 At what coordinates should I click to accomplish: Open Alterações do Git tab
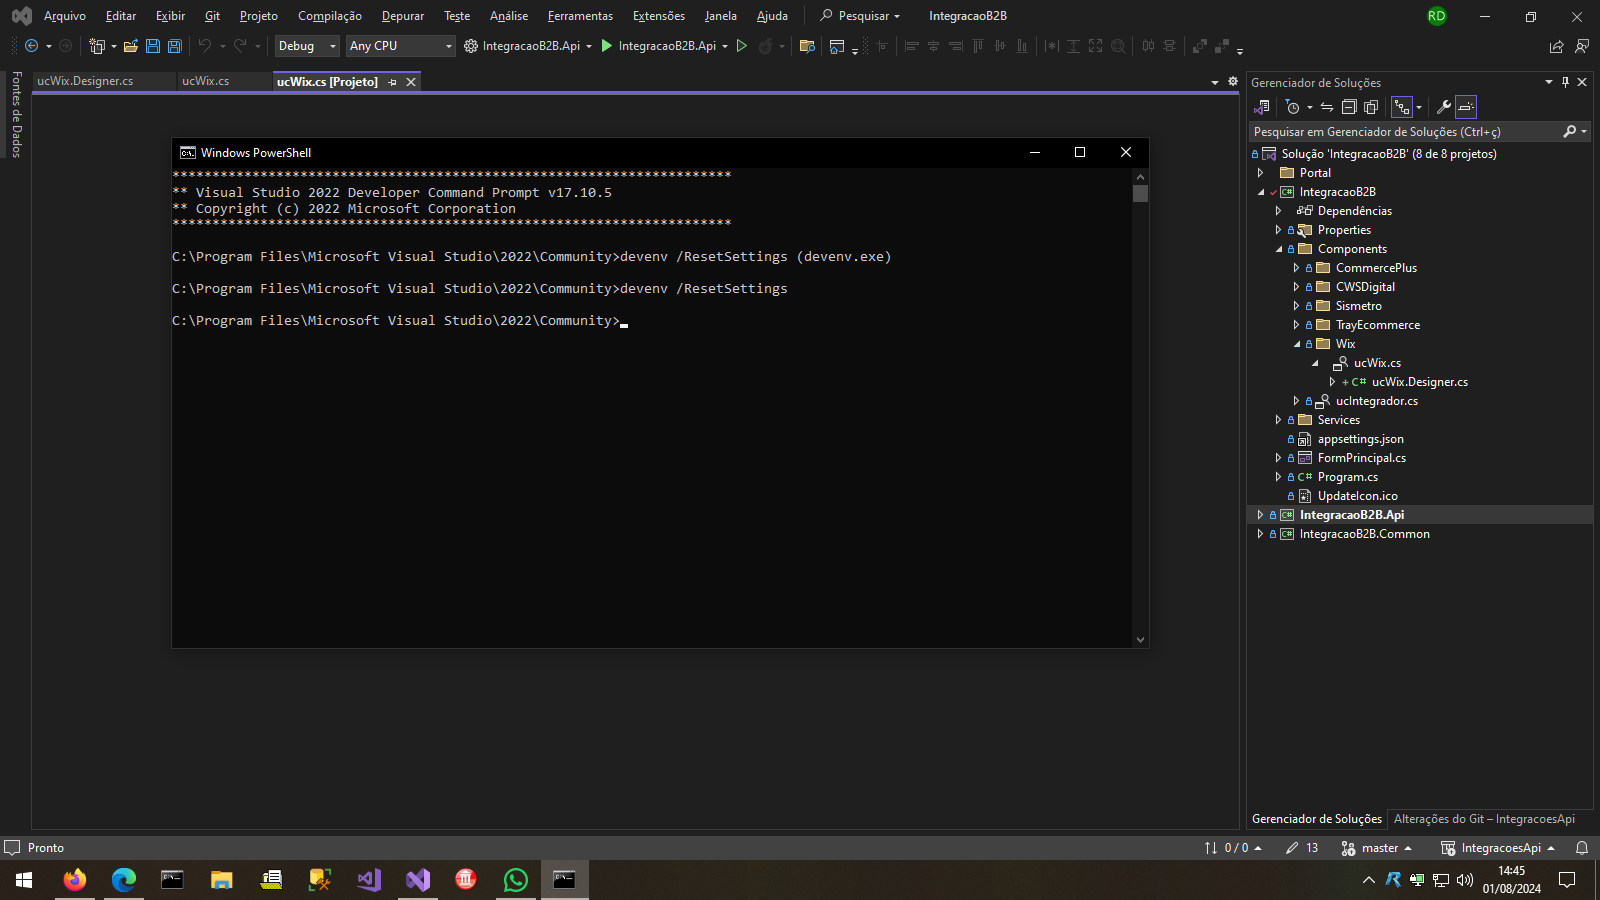[1484, 819]
